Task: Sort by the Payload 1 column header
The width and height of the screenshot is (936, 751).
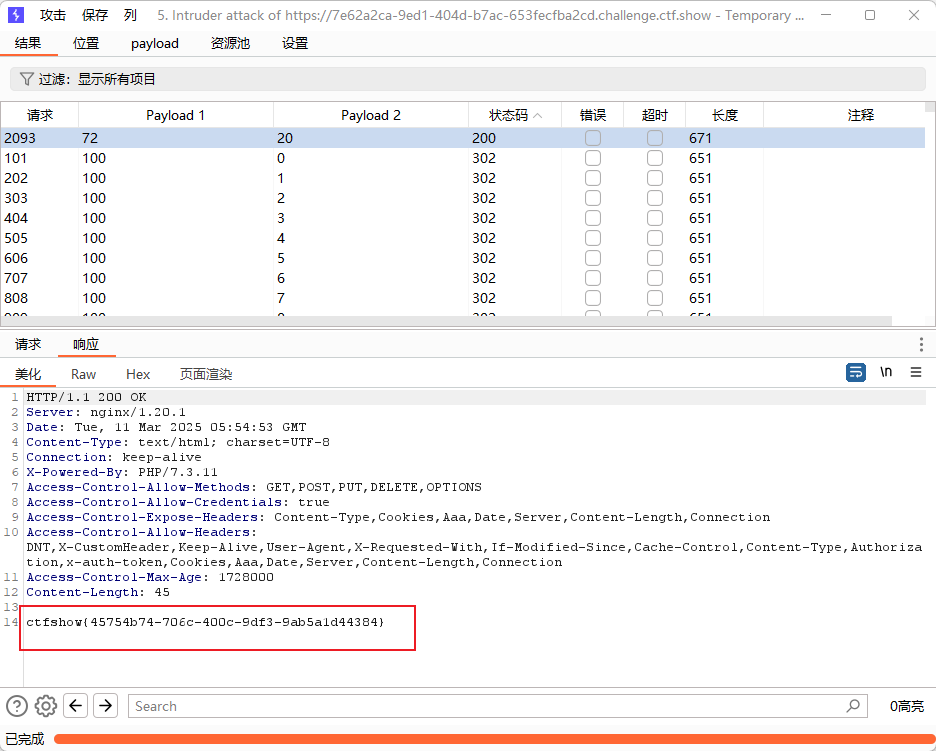Action: (x=176, y=115)
